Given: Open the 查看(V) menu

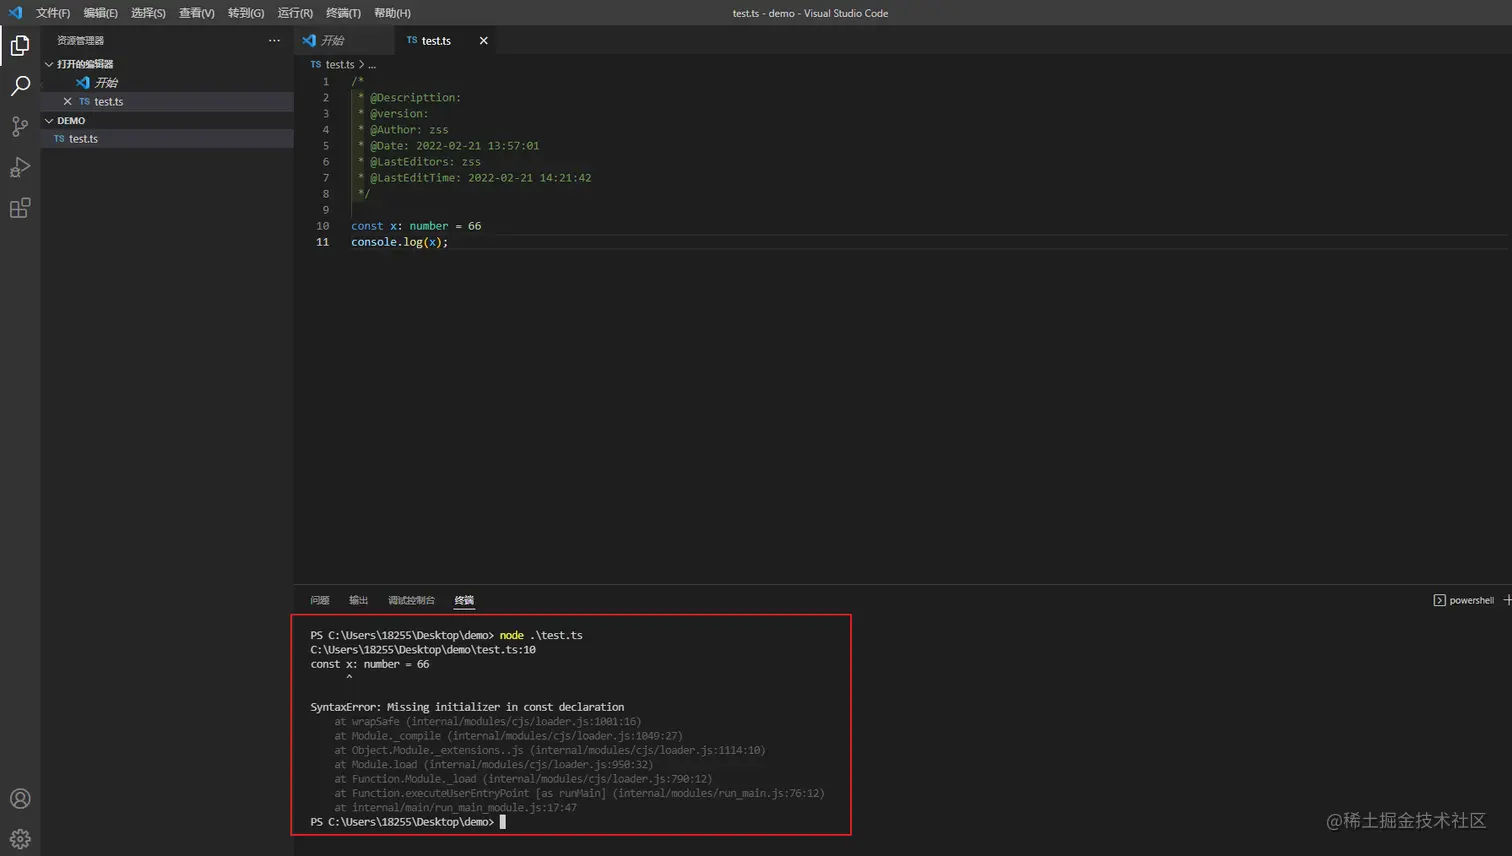Looking at the screenshot, I should pos(196,13).
